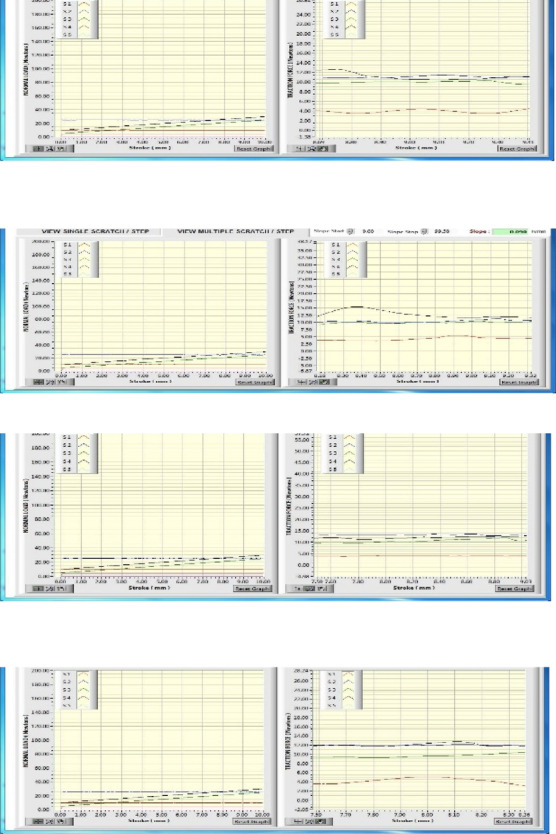Select pan hand tool under bottommost normal load graph
This screenshot has width=556, height=834.
point(61,822)
